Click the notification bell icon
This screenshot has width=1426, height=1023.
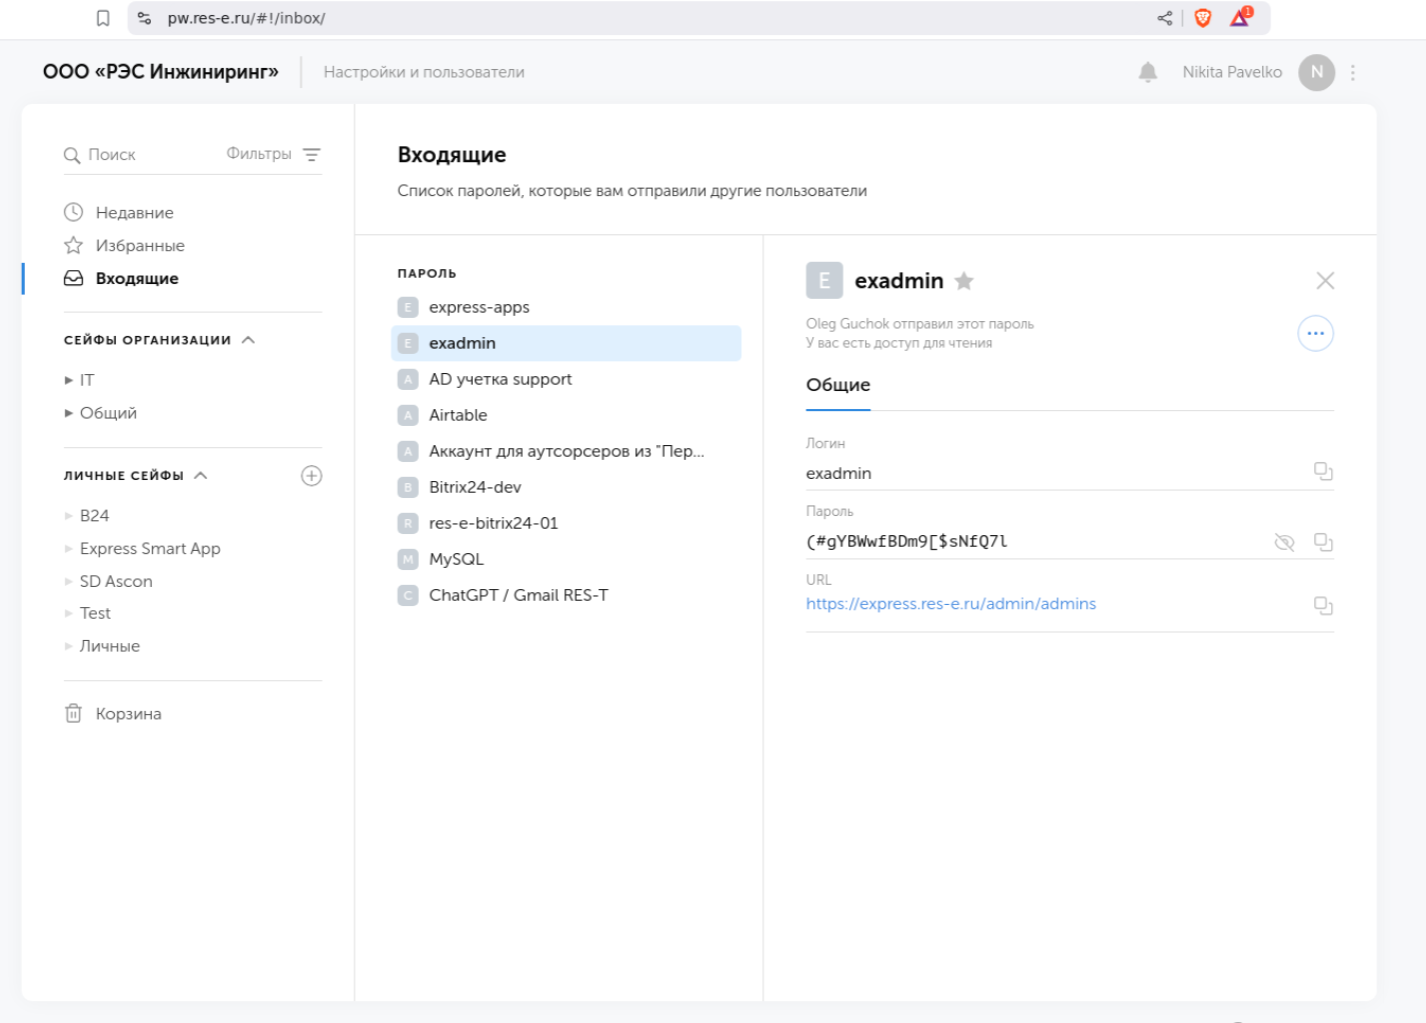tap(1147, 72)
